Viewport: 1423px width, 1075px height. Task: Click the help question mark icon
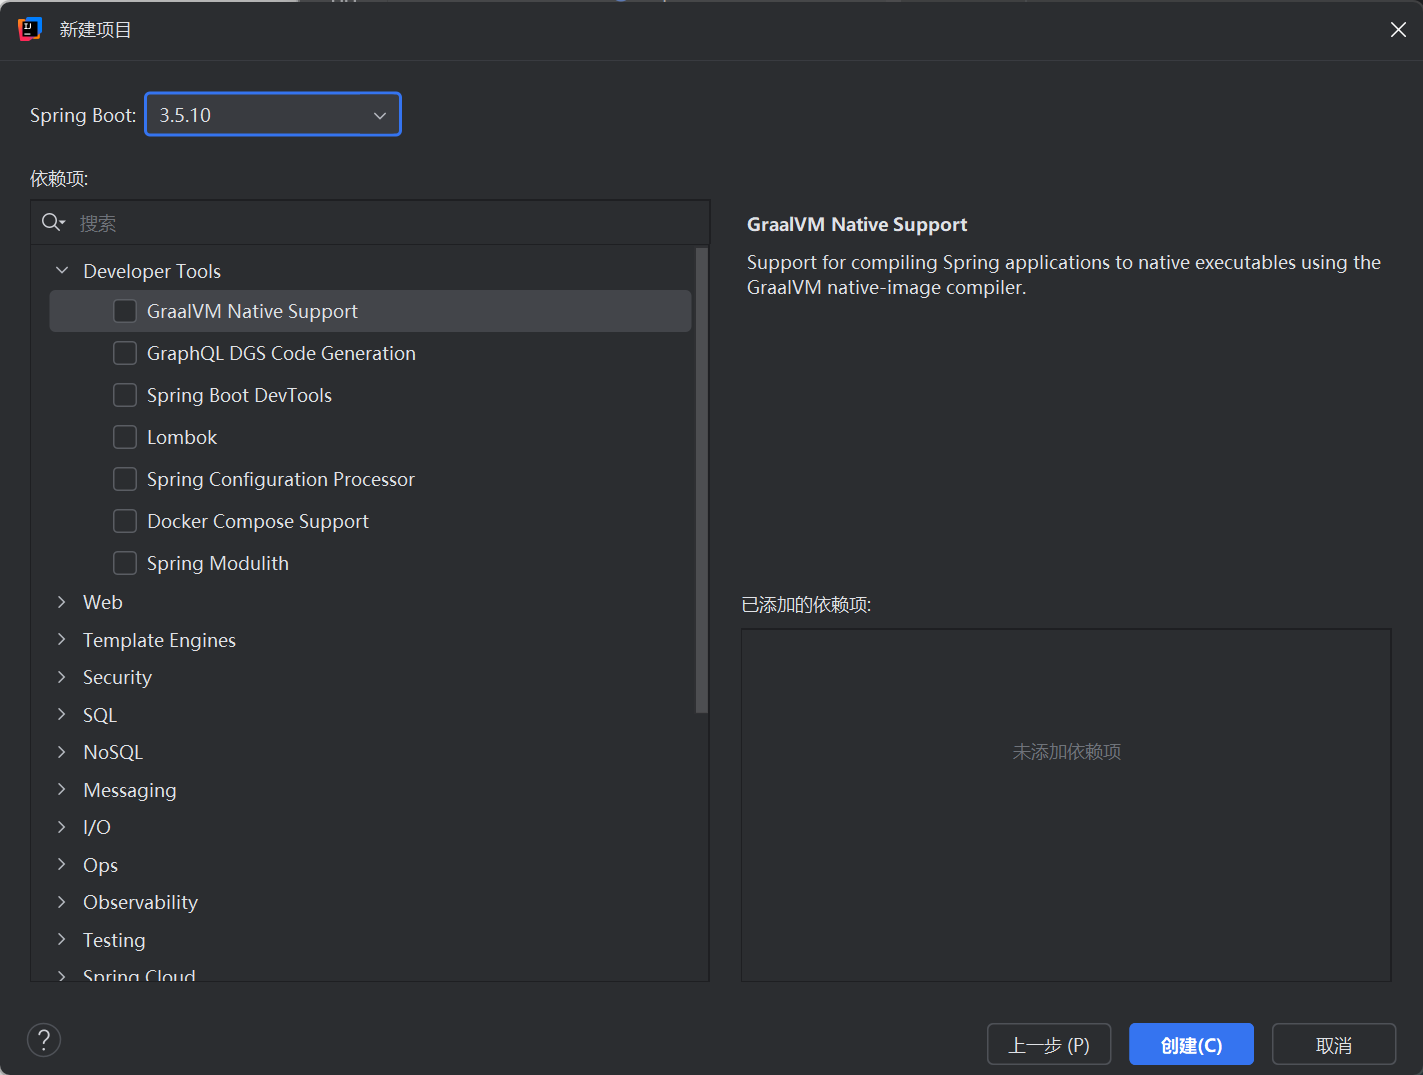[44, 1040]
